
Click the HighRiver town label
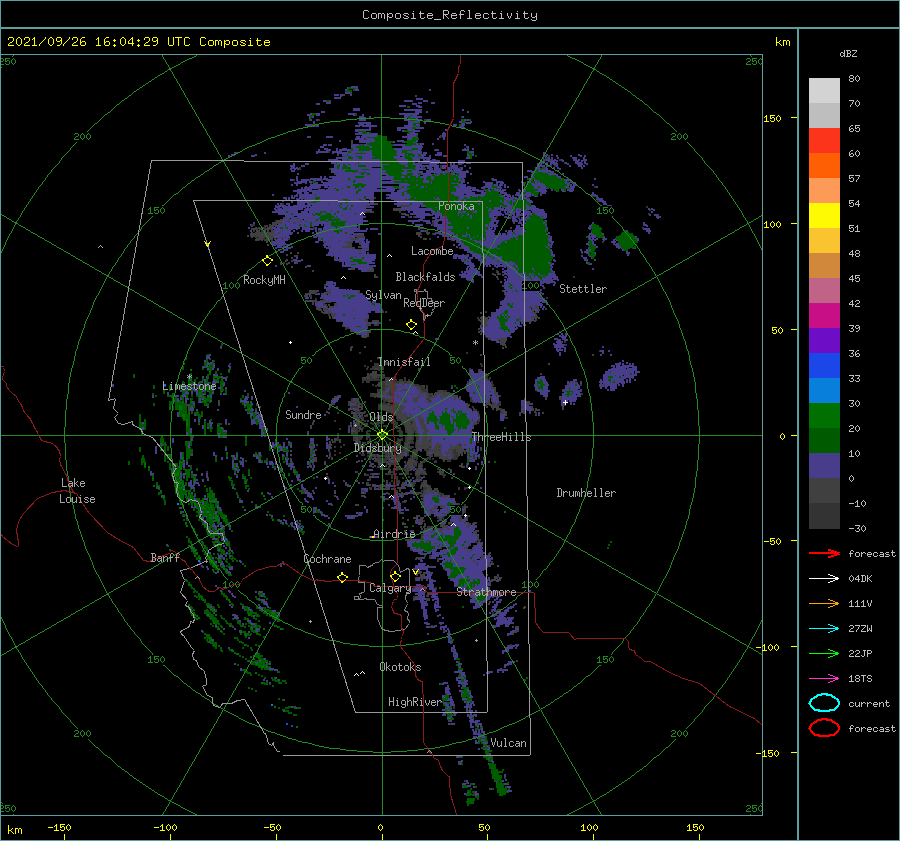coord(414,702)
